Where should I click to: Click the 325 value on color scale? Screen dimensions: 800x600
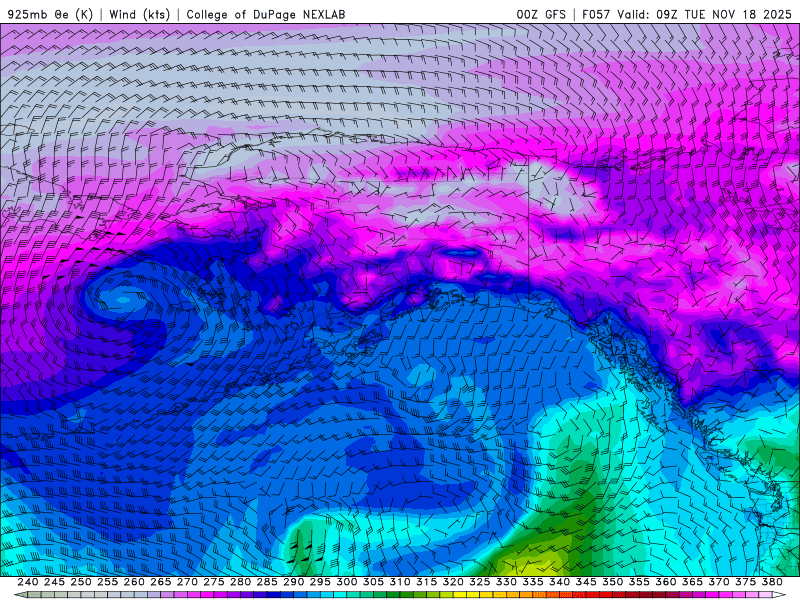click(x=480, y=582)
